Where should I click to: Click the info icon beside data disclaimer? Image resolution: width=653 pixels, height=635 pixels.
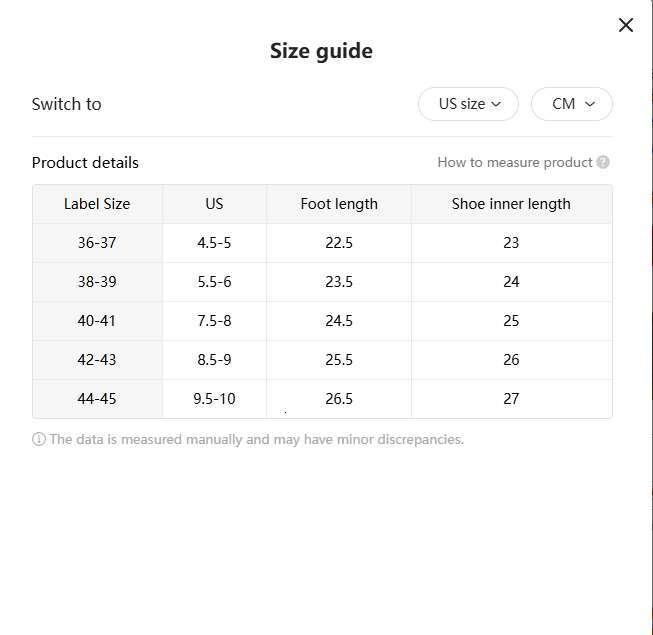click(x=39, y=439)
